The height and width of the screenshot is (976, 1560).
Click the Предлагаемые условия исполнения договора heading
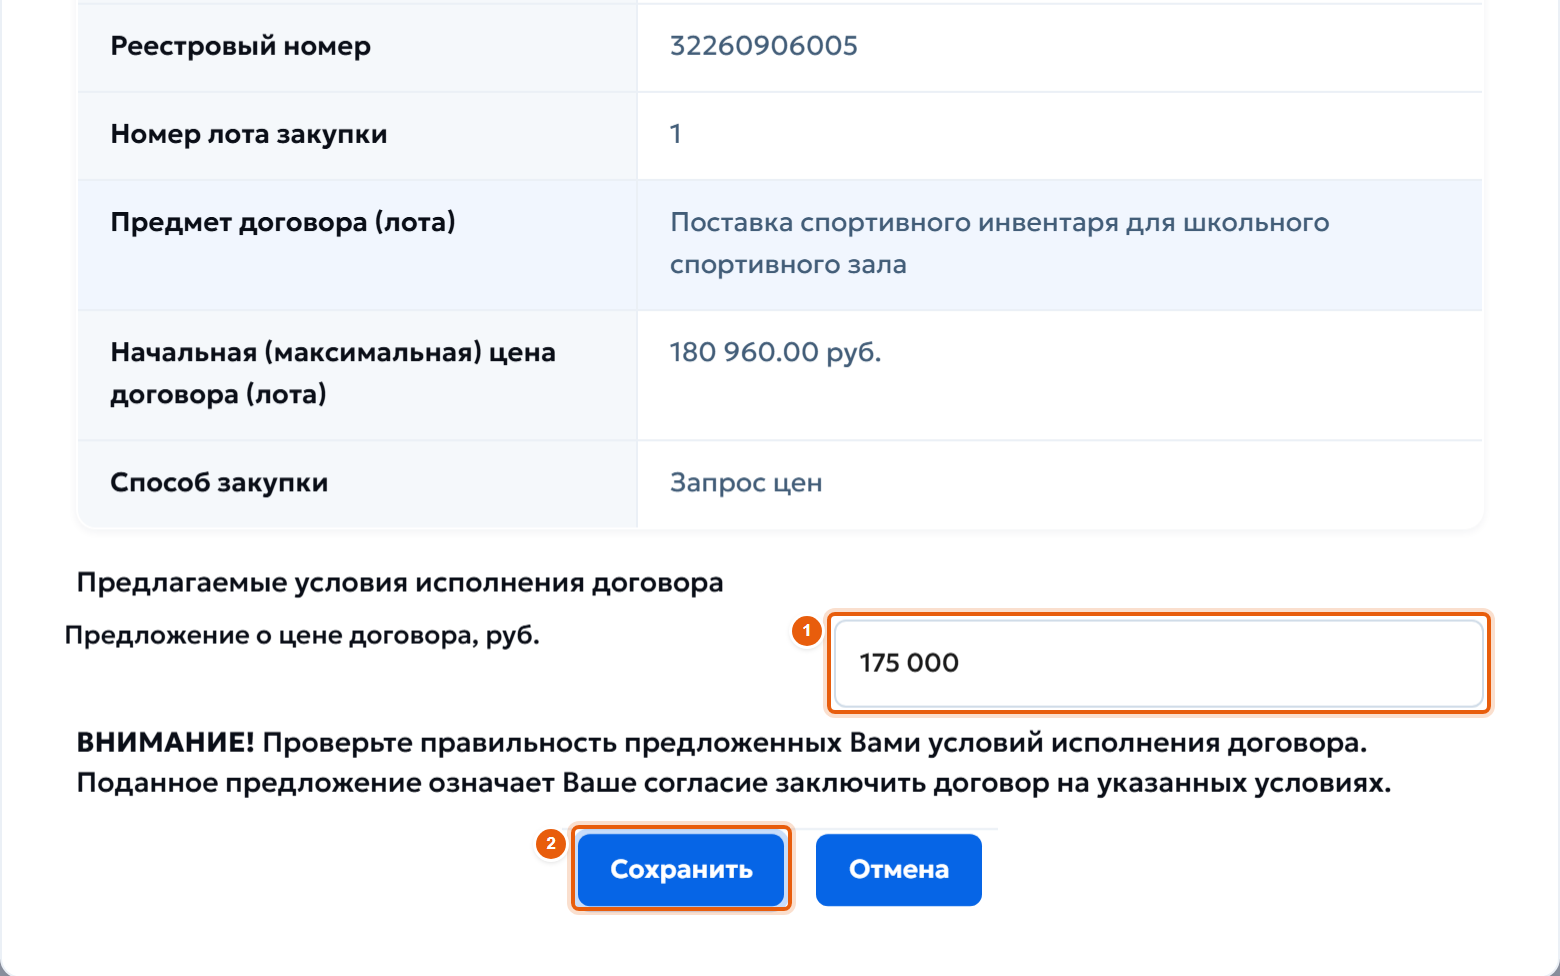[x=400, y=583]
